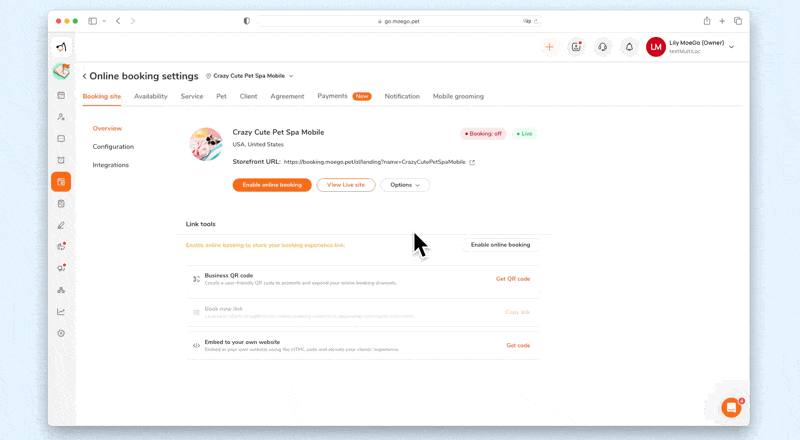Image resolution: width=800 pixels, height=440 pixels.
Task: Switch to the Pet tab
Action: point(221,96)
